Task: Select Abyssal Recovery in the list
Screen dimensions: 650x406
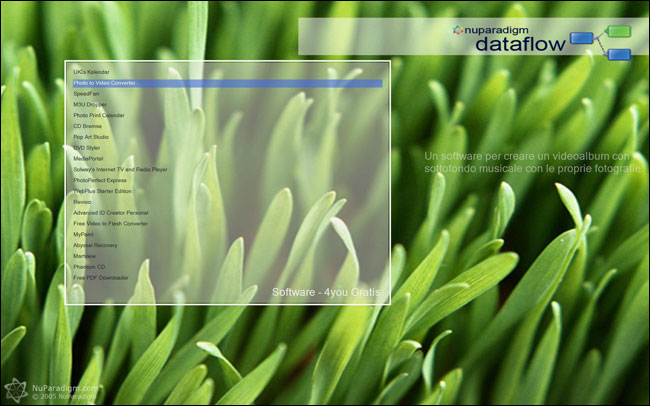Action: (95, 244)
